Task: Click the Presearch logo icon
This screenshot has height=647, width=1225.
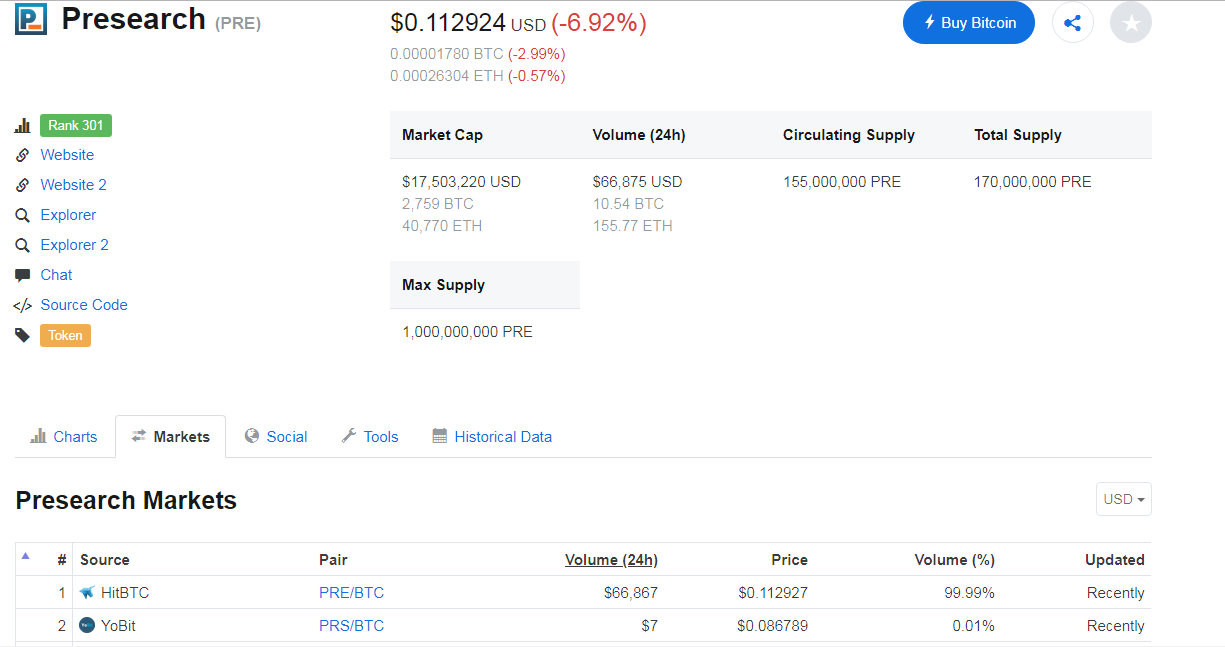Action: (x=31, y=19)
